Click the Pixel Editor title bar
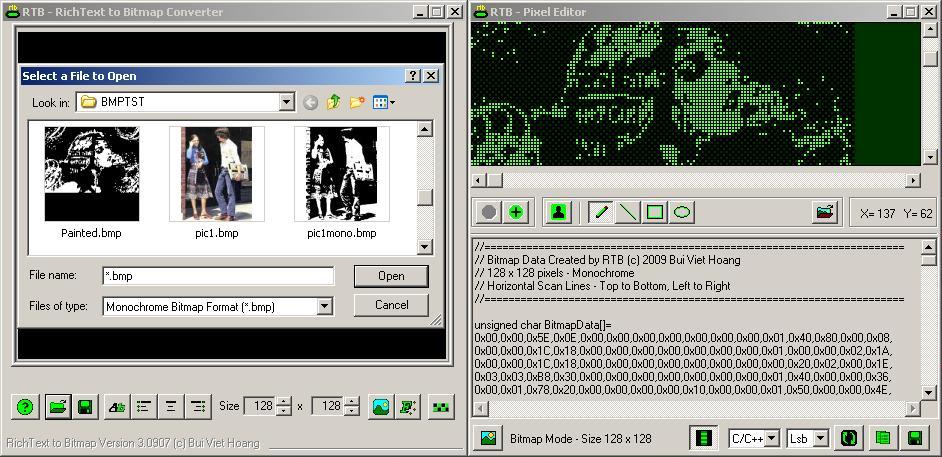 coord(706,11)
